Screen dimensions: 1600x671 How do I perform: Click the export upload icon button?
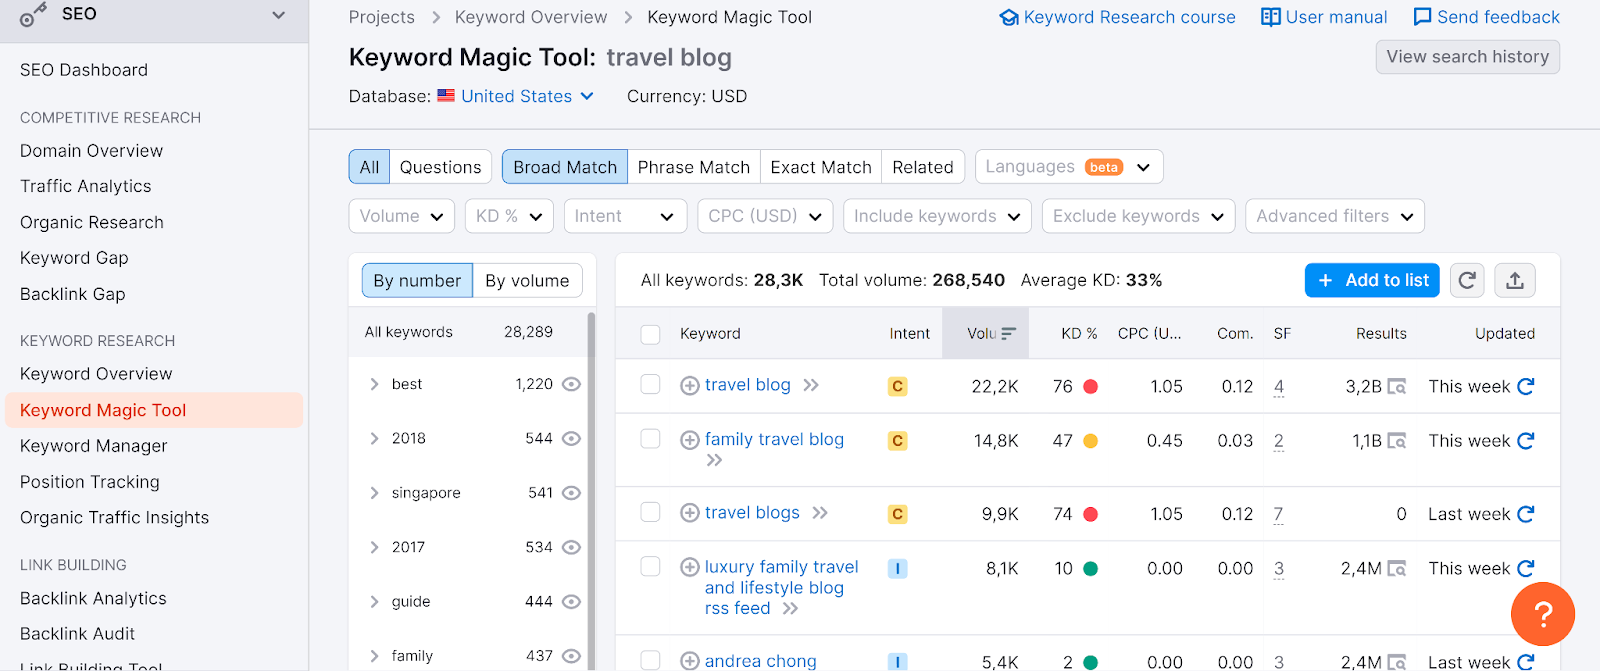1515,280
